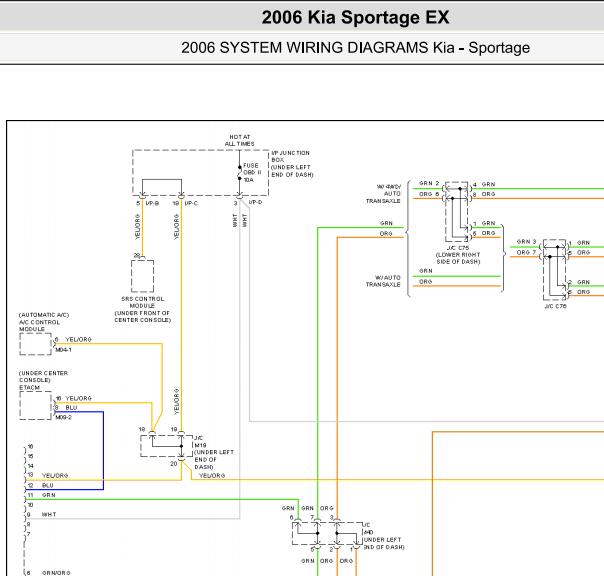Viewport: 604px width, 576px height.
Task: Click the "ORG 7" wire label at C76
Action: pos(526,252)
